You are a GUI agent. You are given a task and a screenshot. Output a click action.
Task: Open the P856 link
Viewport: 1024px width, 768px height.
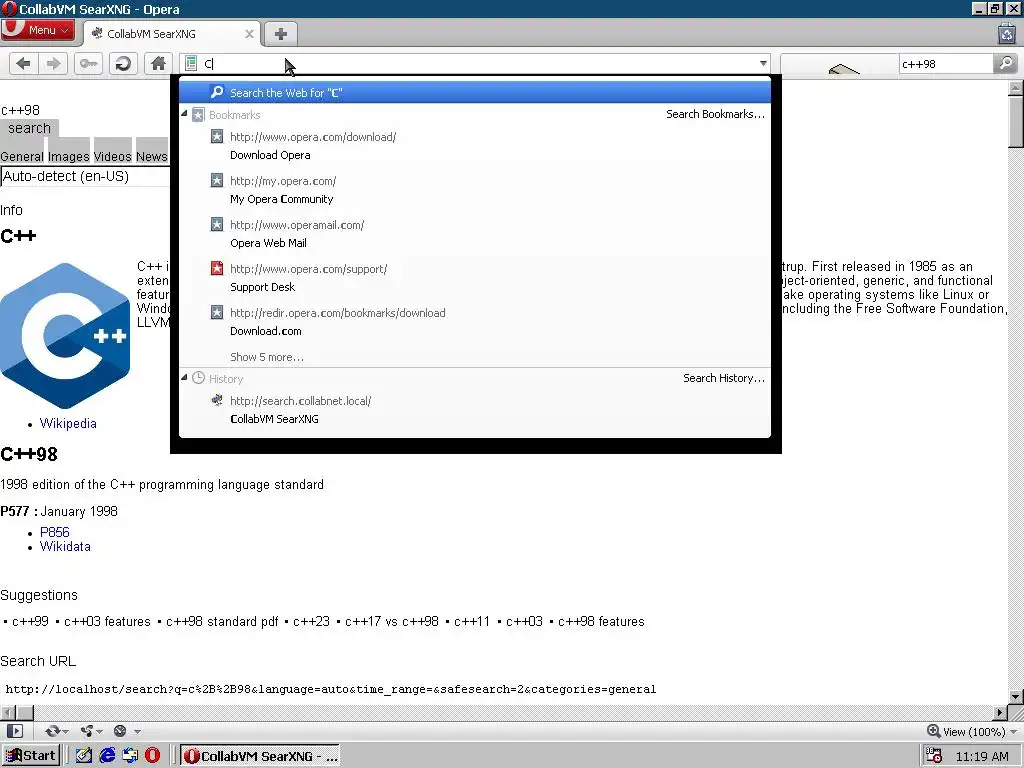click(x=54, y=532)
